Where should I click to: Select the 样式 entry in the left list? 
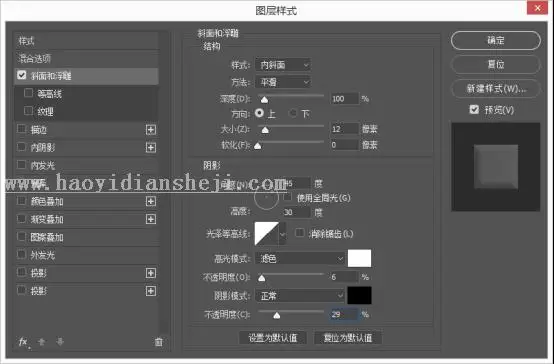pyautogui.click(x=86, y=41)
